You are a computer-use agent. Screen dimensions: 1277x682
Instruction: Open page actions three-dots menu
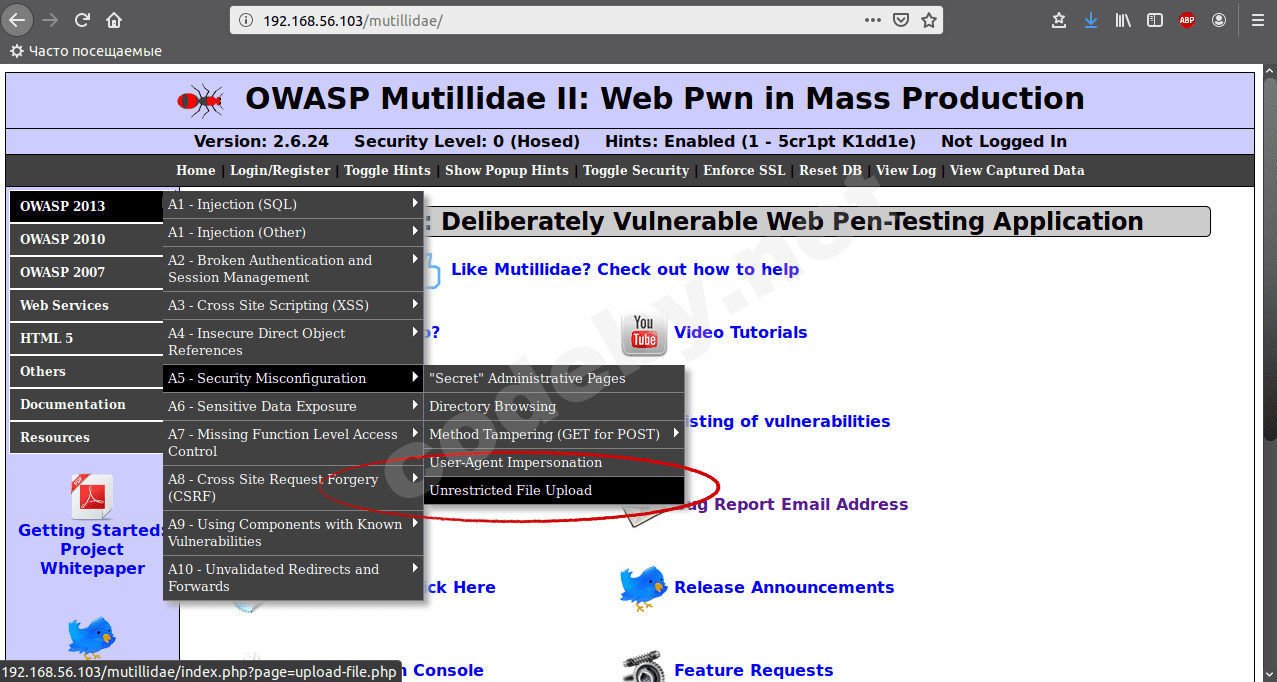click(x=873, y=20)
